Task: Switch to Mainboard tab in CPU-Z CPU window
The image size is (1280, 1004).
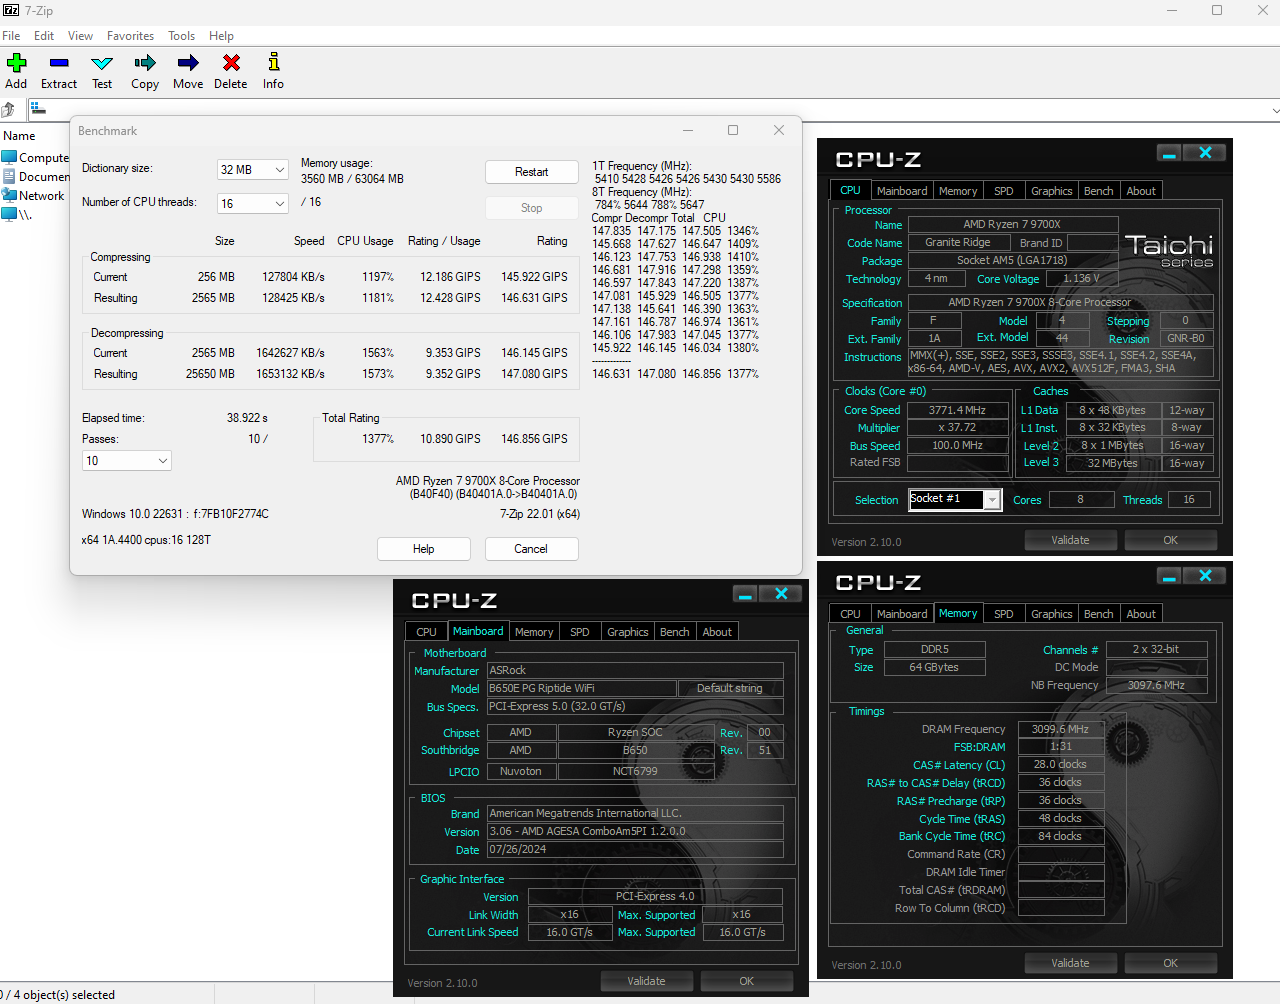Action: [902, 191]
